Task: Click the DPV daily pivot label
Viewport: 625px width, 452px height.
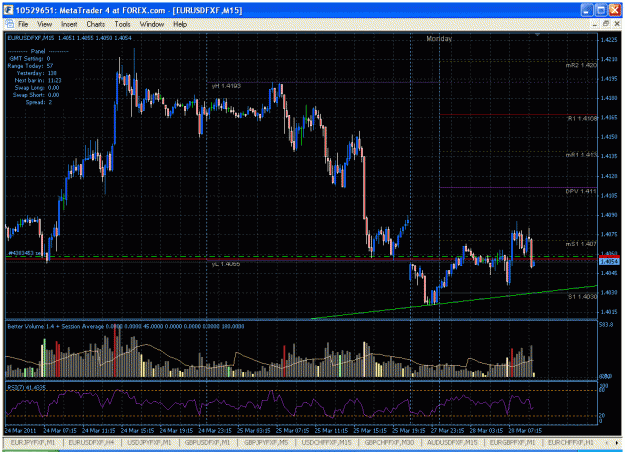Action: tap(581, 191)
